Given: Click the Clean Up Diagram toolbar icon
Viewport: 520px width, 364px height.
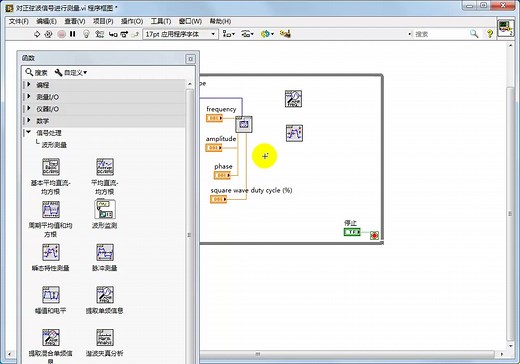Looking at the screenshot, I should tap(285, 34).
